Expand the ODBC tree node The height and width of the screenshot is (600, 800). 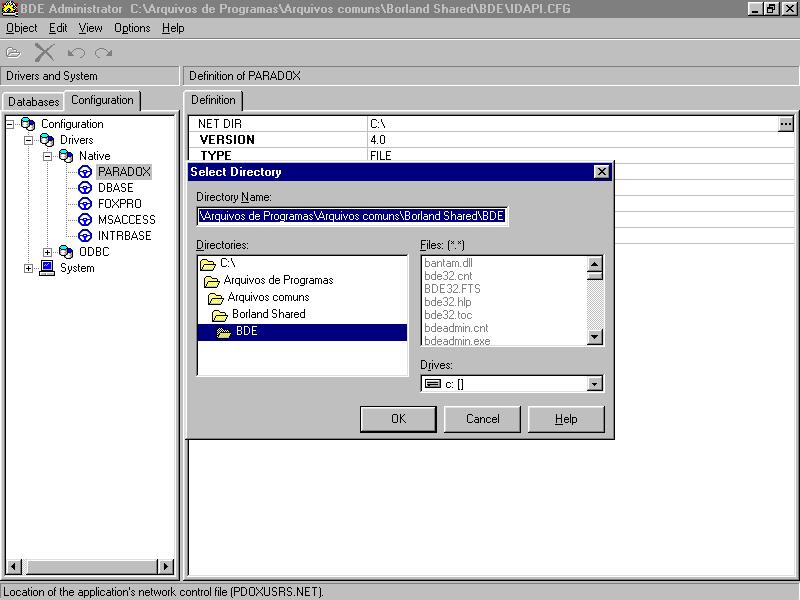(x=47, y=252)
